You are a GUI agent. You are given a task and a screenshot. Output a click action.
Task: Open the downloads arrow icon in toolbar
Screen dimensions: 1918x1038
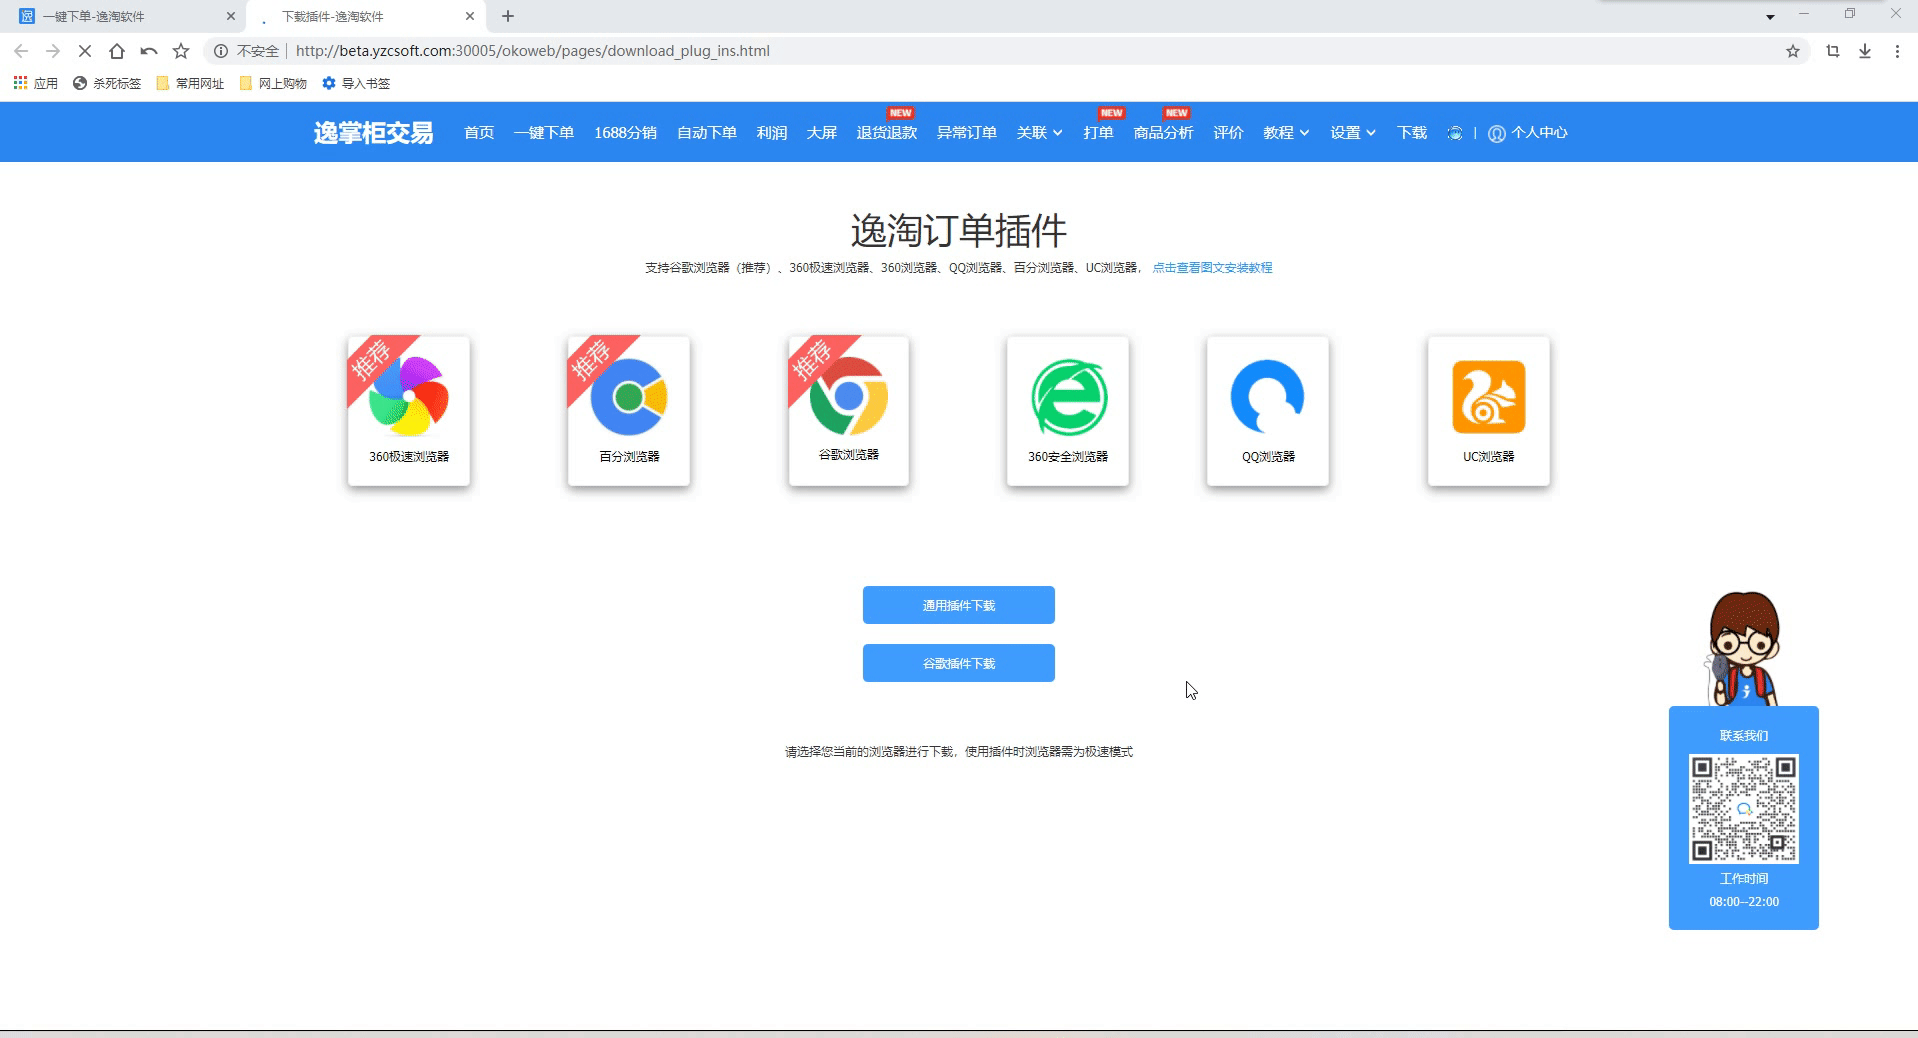click(x=1865, y=51)
